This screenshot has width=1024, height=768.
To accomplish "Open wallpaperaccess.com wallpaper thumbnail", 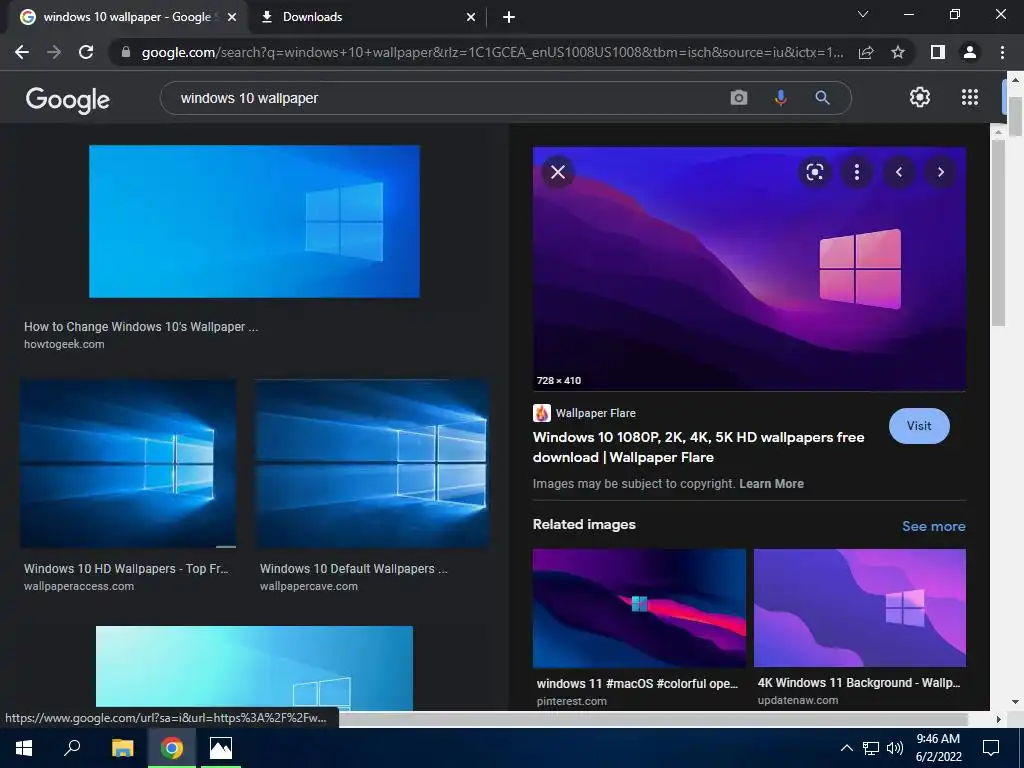I will click(x=128, y=464).
